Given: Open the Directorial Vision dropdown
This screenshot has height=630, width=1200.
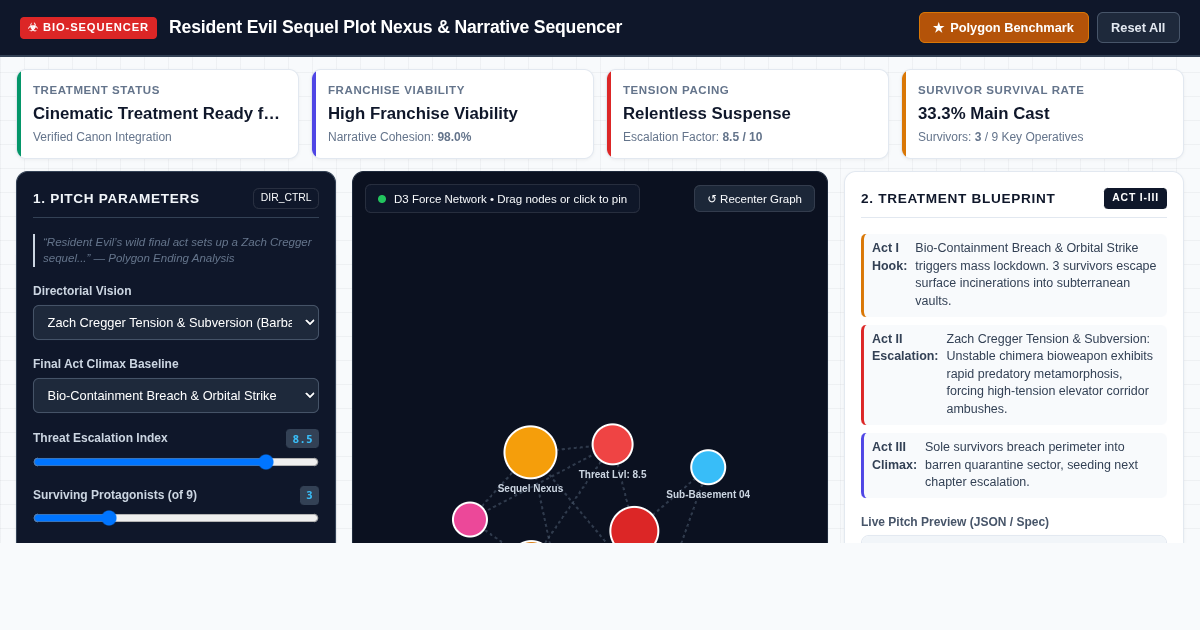Looking at the screenshot, I should [x=176, y=323].
